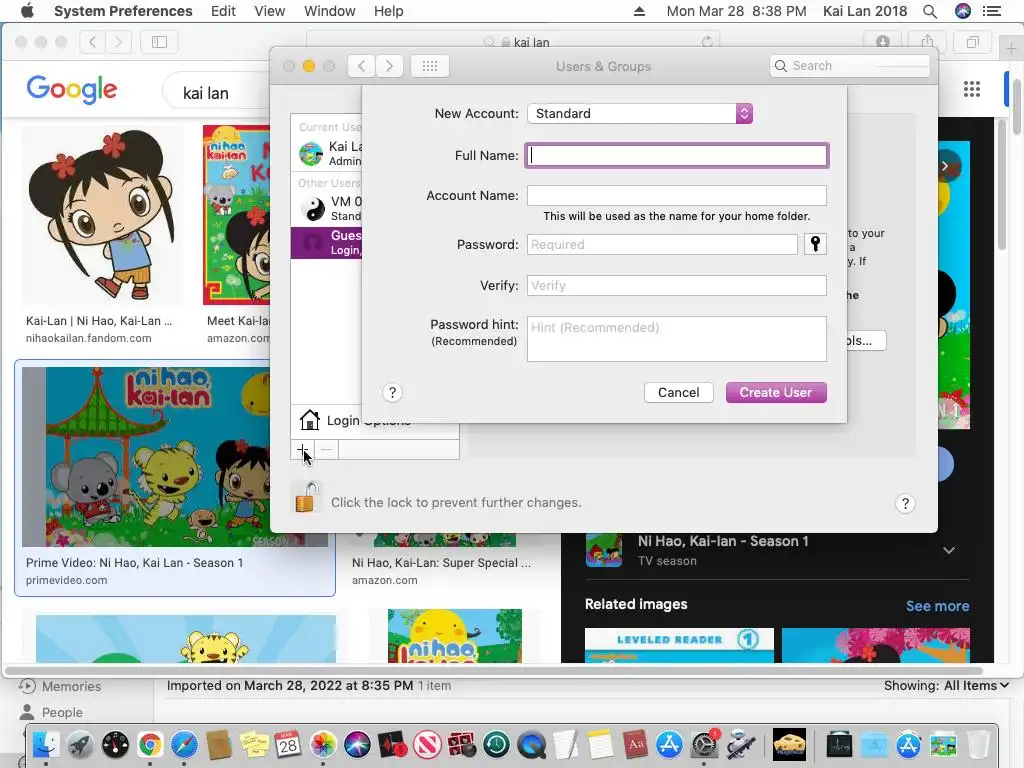Open the Edit menu
This screenshot has width=1024, height=768.
[x=223, y=11]
